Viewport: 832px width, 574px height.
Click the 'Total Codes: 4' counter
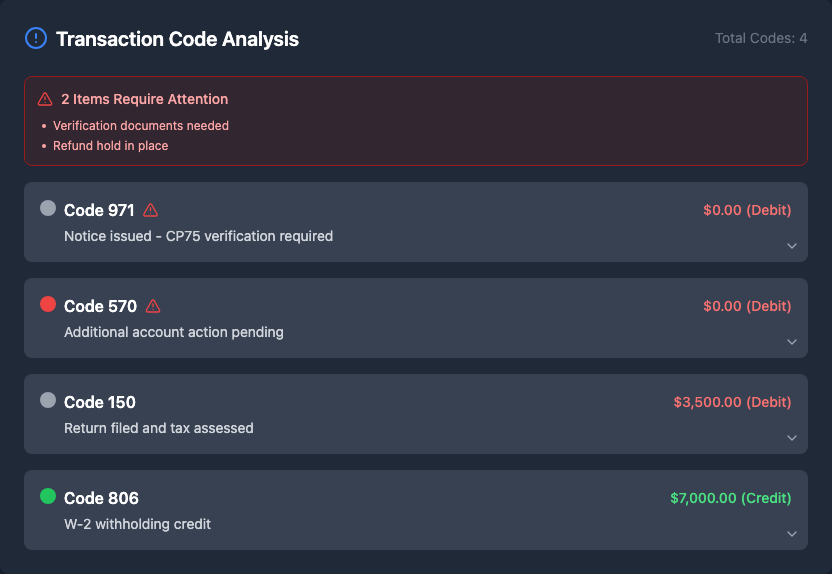pyautogui.click(x=761, y=39)
